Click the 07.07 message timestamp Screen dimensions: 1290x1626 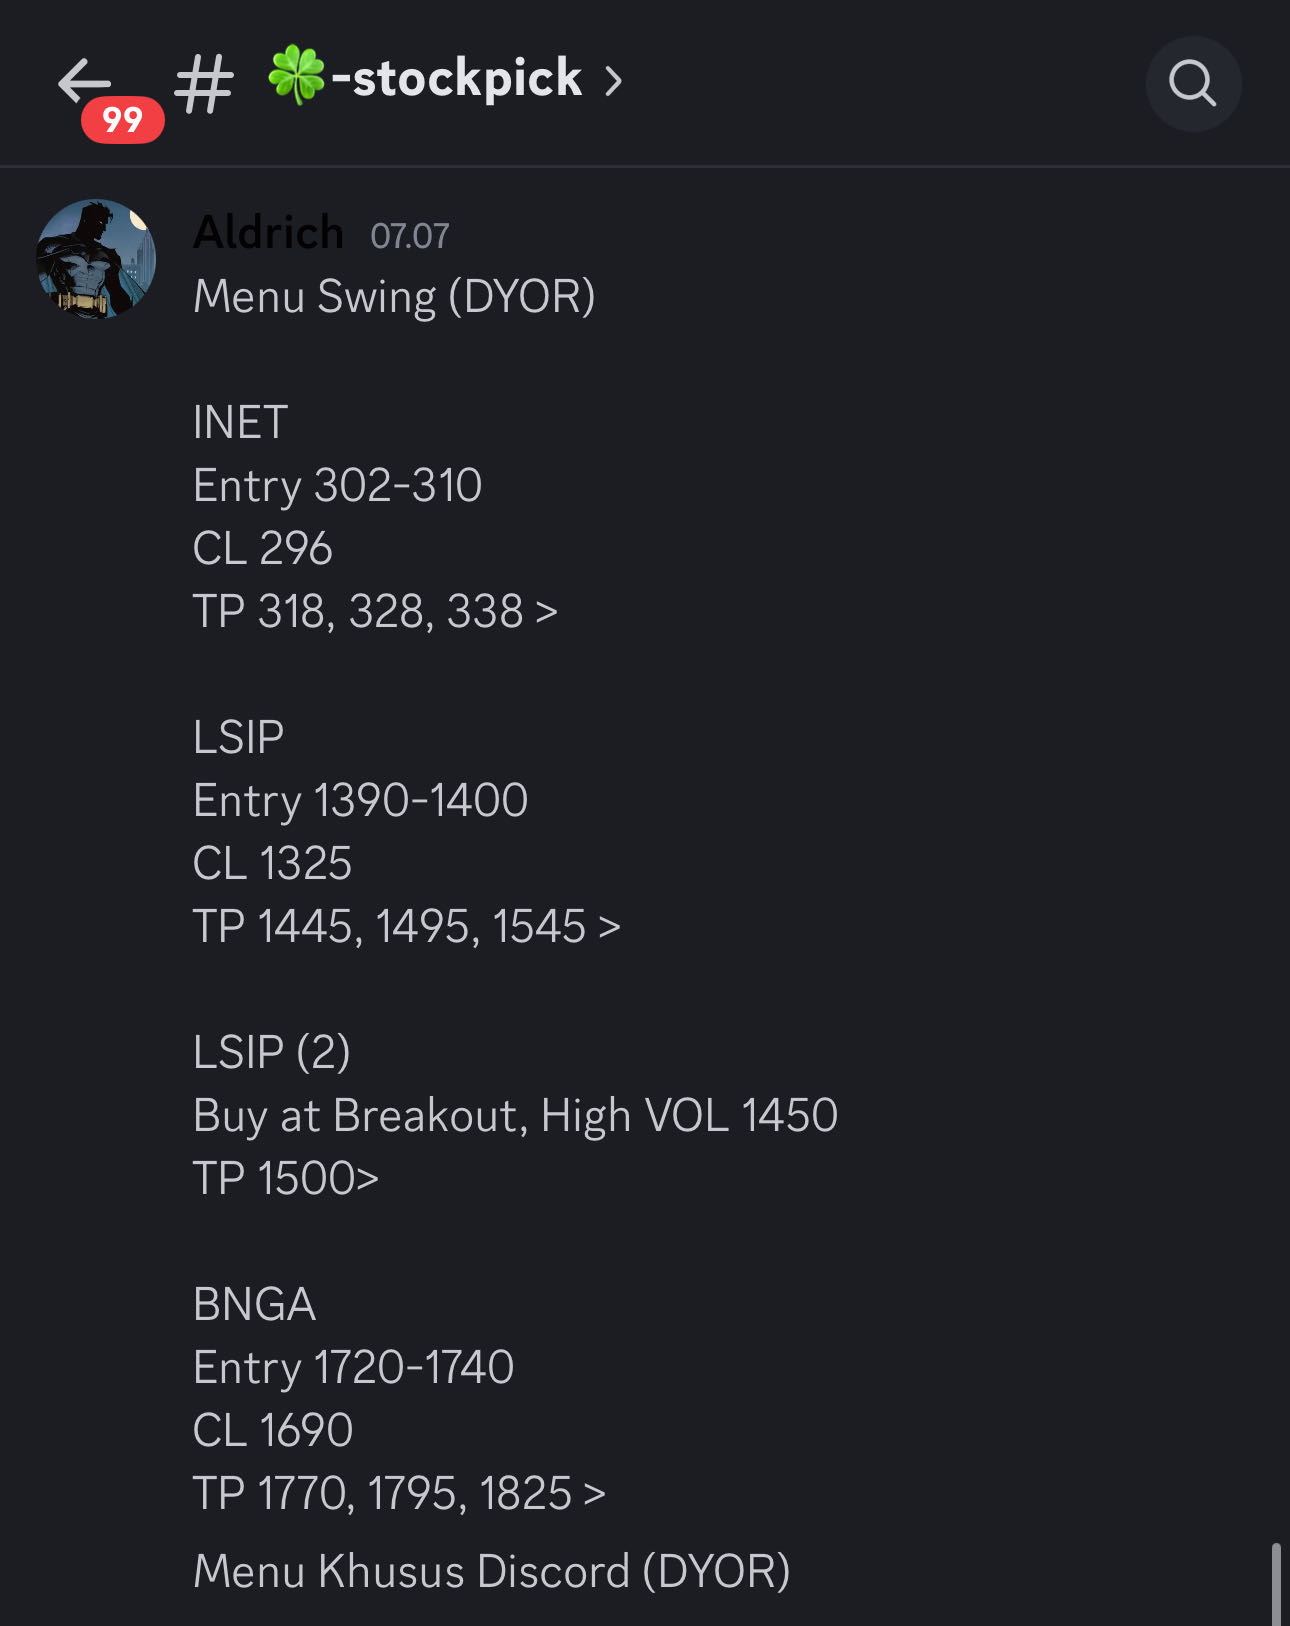click(x=409, y=236)
